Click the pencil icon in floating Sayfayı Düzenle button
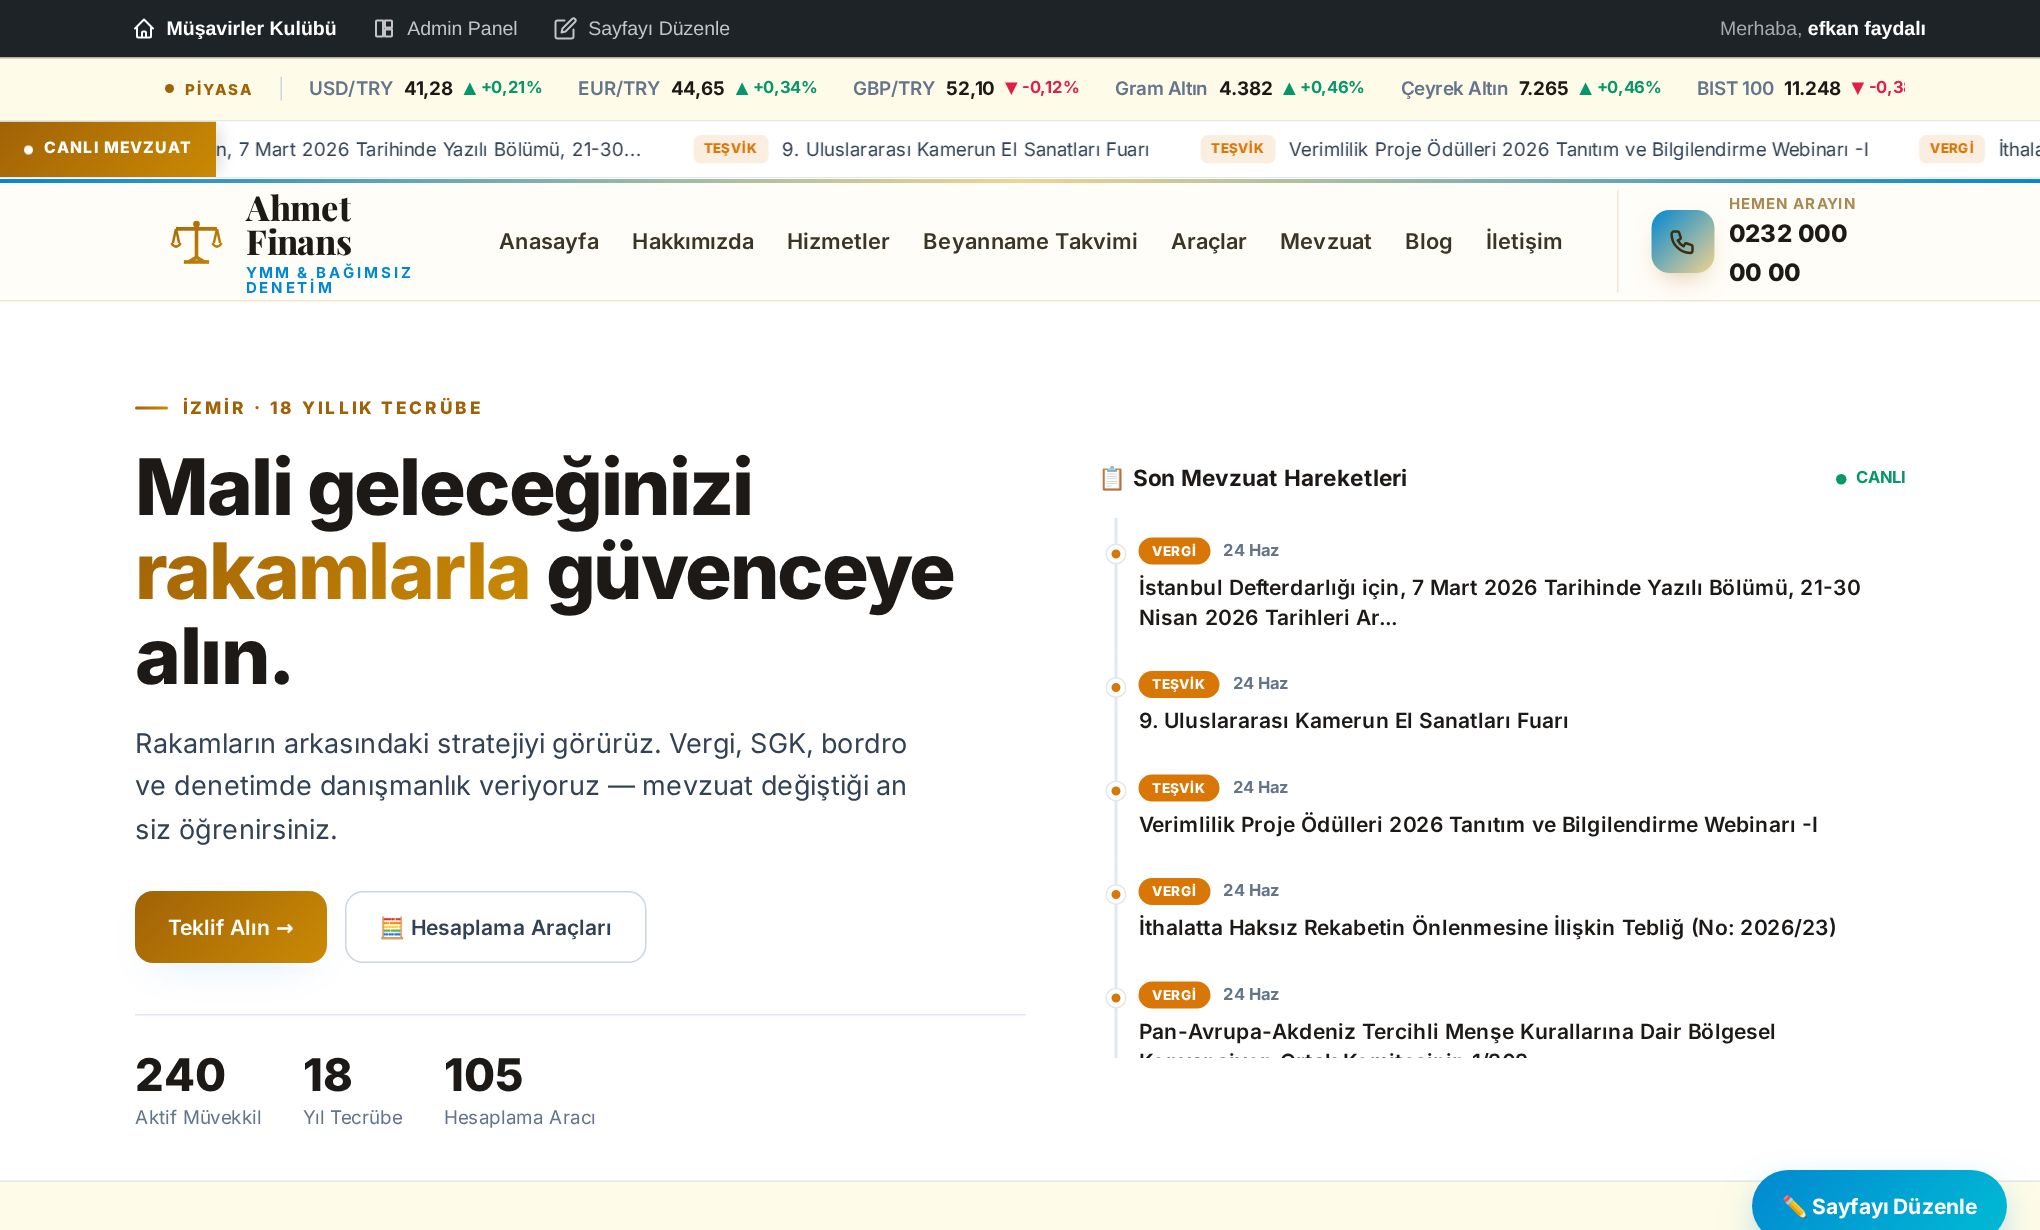2040x1230 pixels. (1794, 1206)
